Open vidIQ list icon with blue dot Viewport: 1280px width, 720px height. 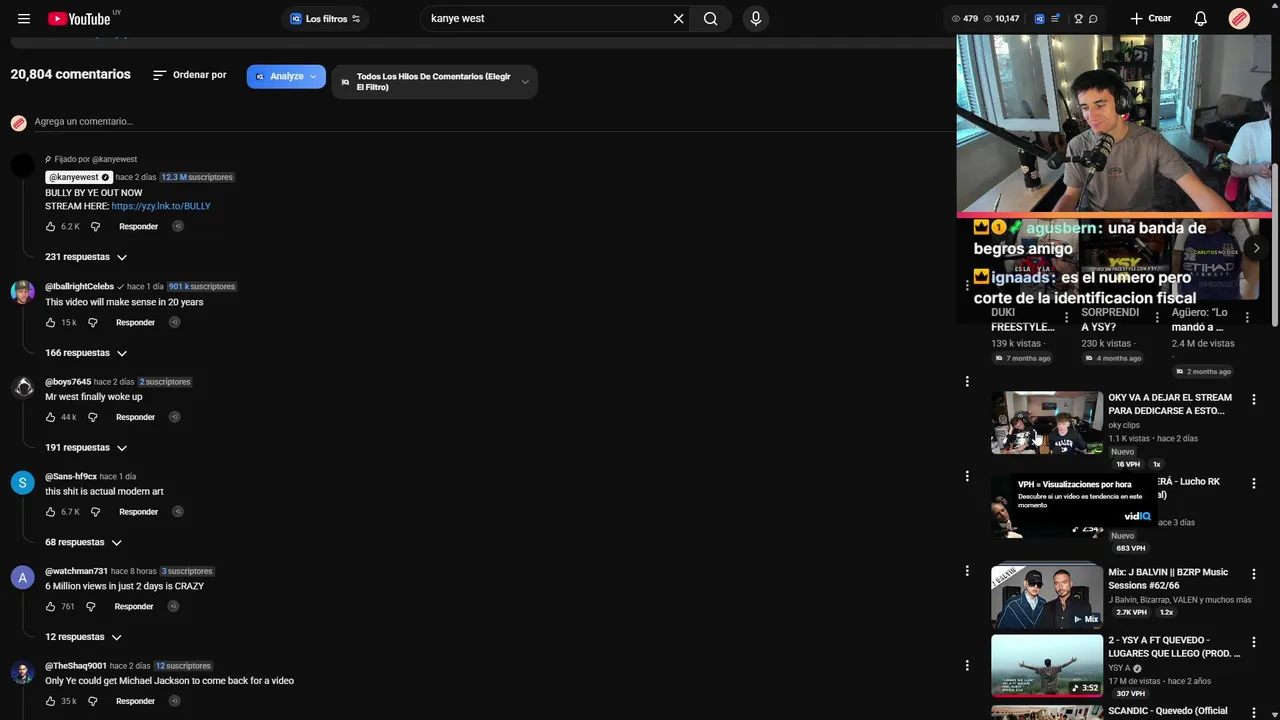coord(1055,18)
